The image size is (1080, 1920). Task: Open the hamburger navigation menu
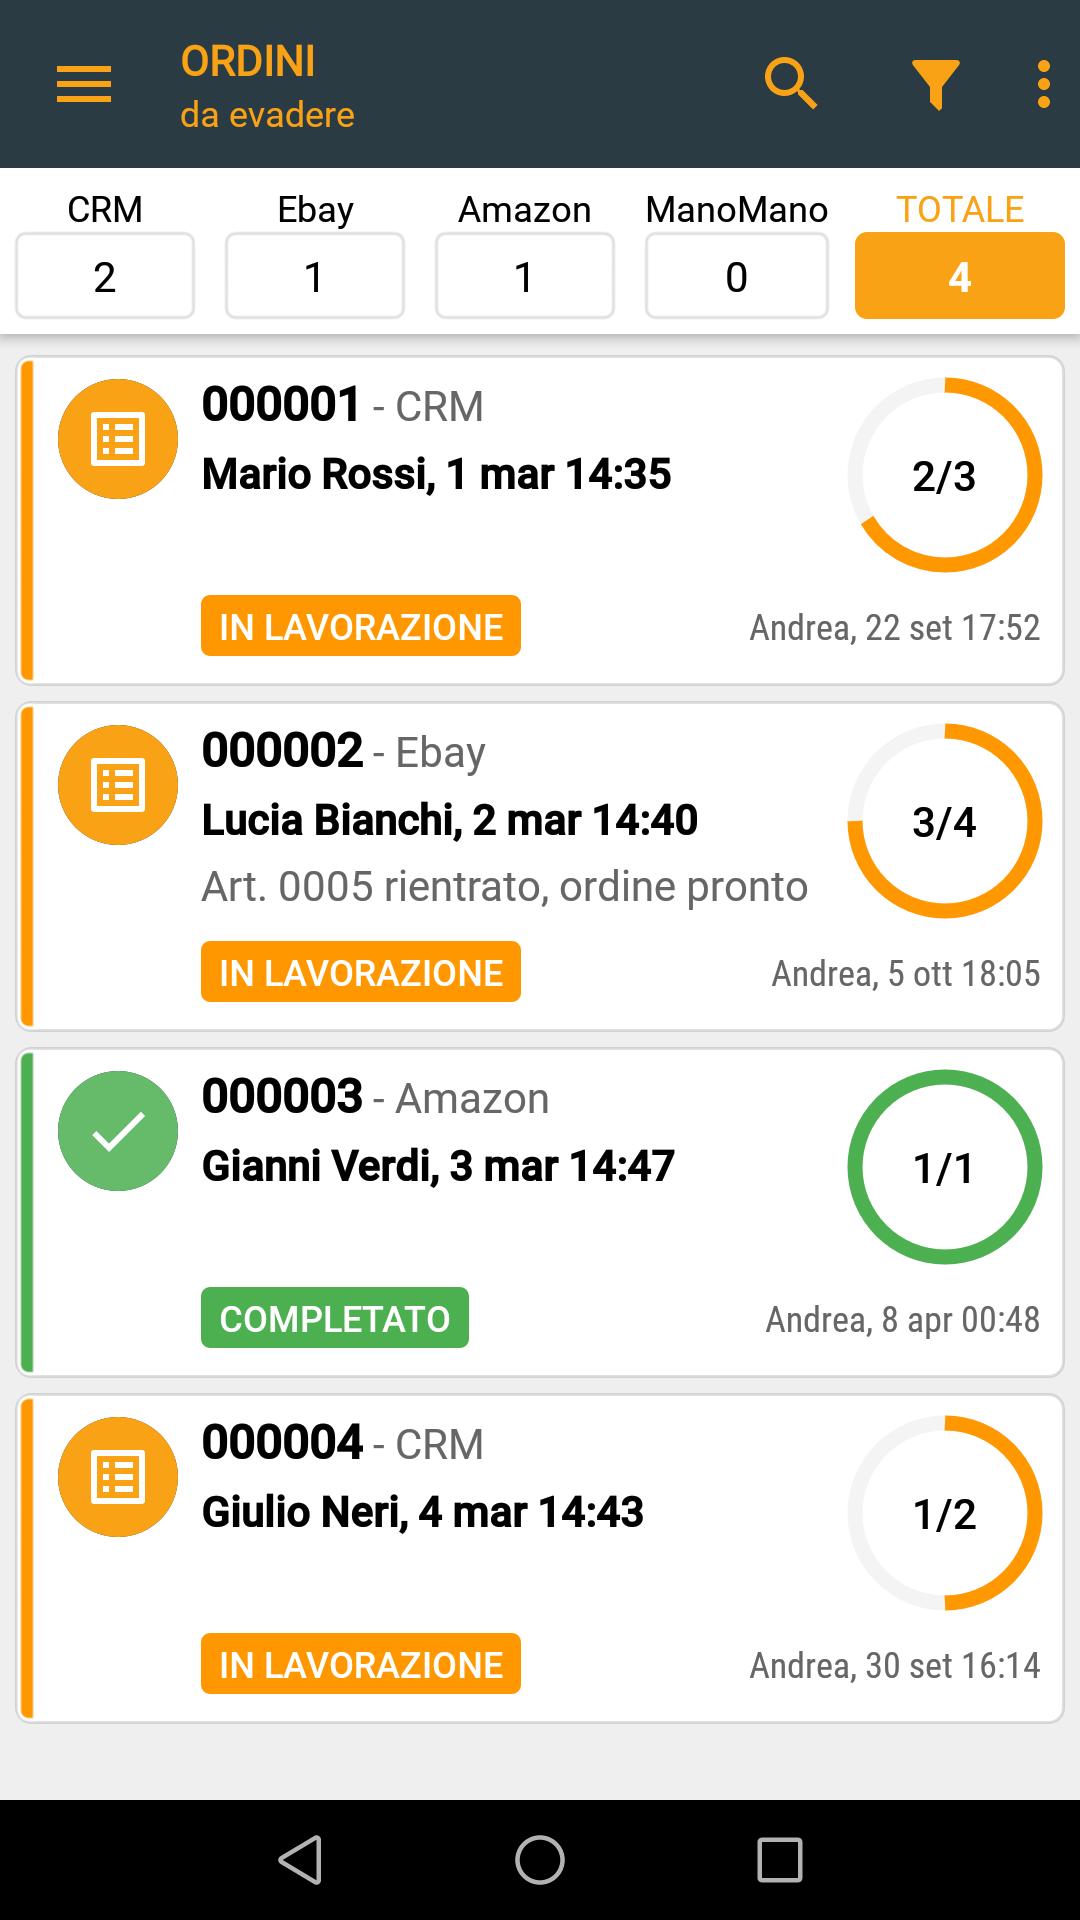click(x=84, y=84)
